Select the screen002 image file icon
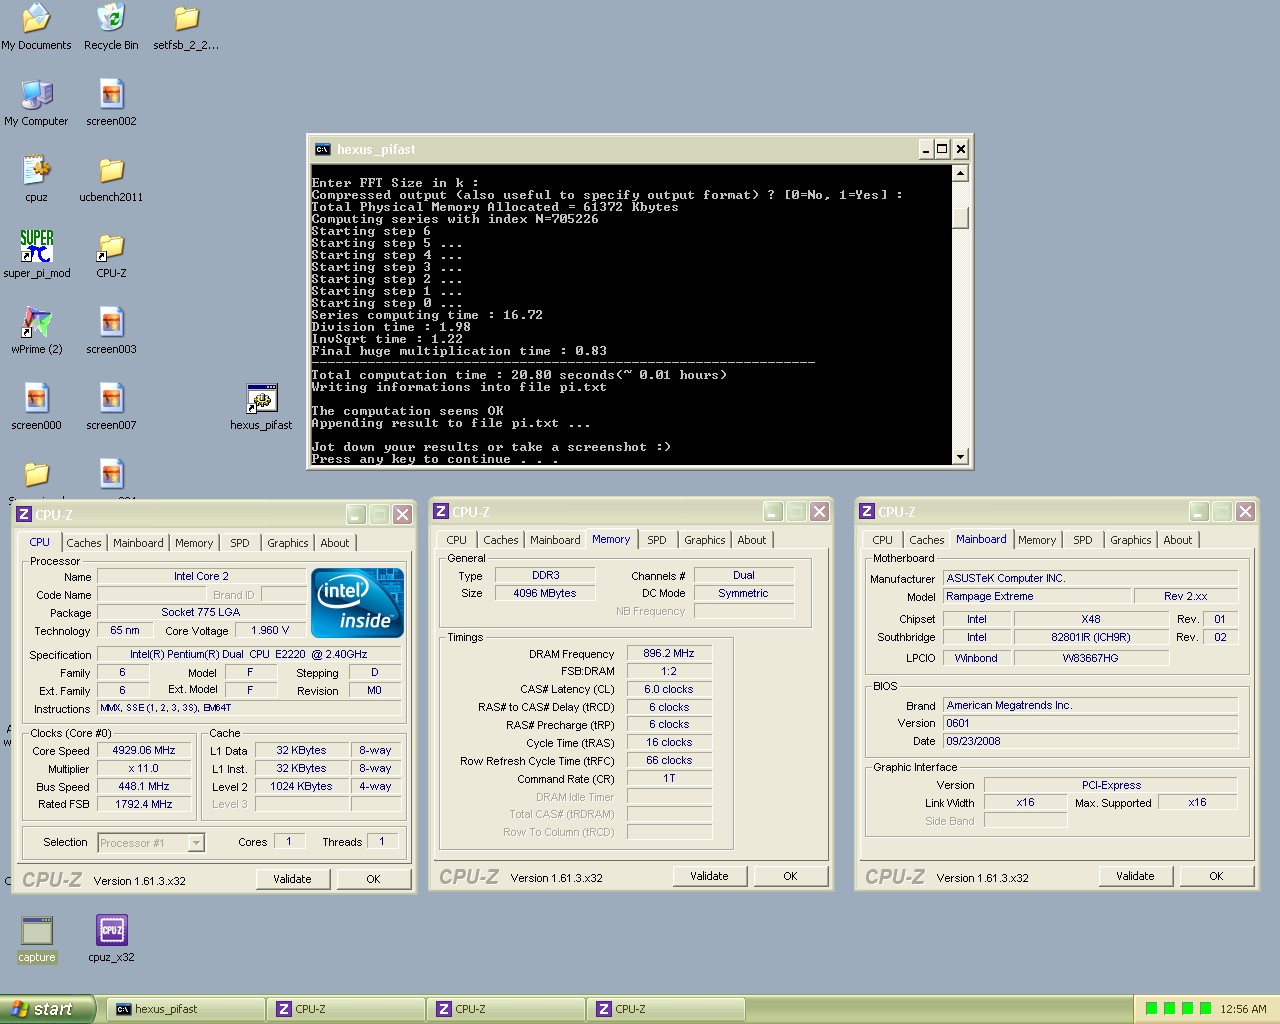The width and height of the screenshot is (1280, 1024). [x=111, y=95]
